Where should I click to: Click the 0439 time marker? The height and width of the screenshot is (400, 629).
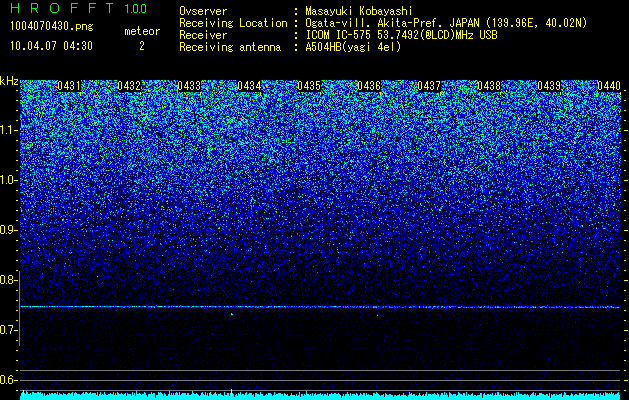549,86
